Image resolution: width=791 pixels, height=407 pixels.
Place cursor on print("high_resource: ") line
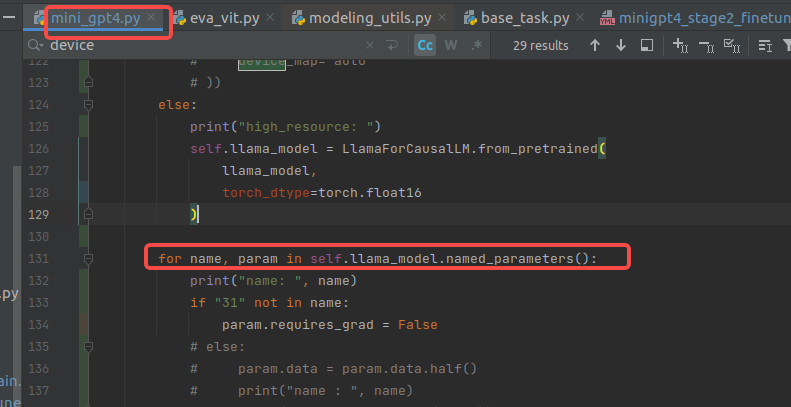click(285, 126)
